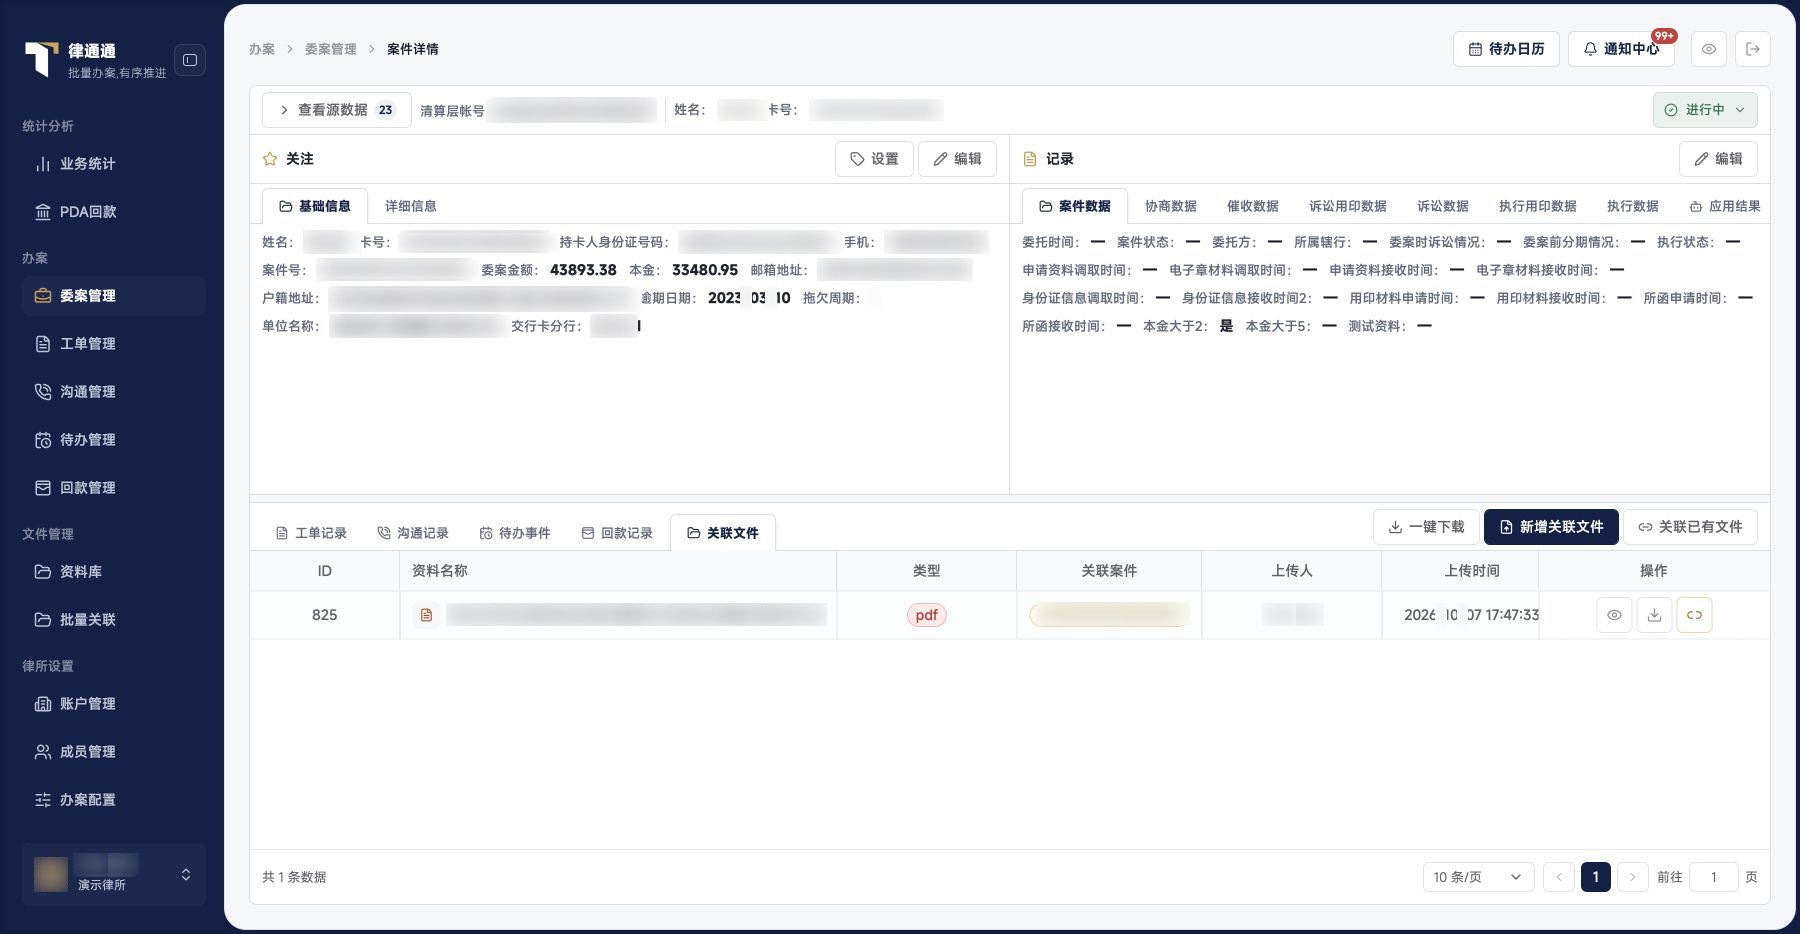Click the PDF file icon in row 825
1800x934 pixels.
click(x=426, y=615)
